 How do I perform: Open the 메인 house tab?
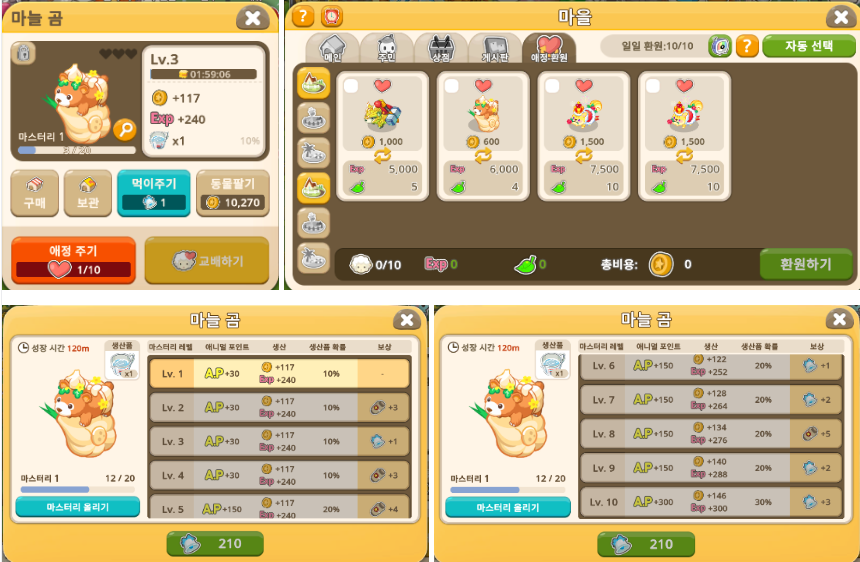click(x=332, y=48)
